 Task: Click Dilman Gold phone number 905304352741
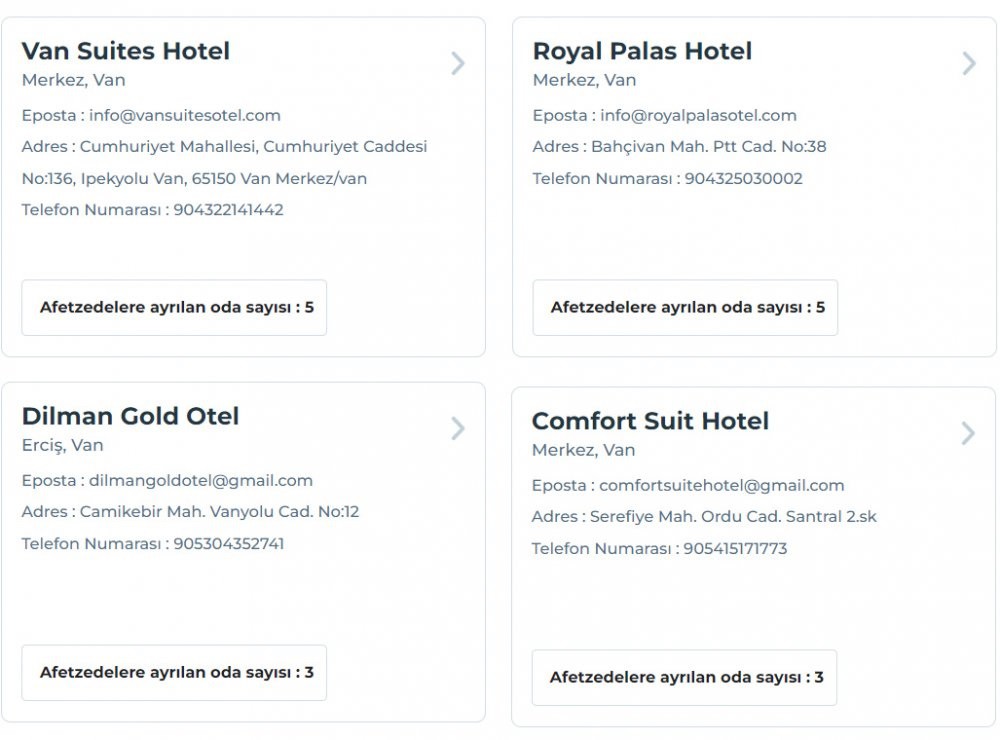(x=229, y=544)
